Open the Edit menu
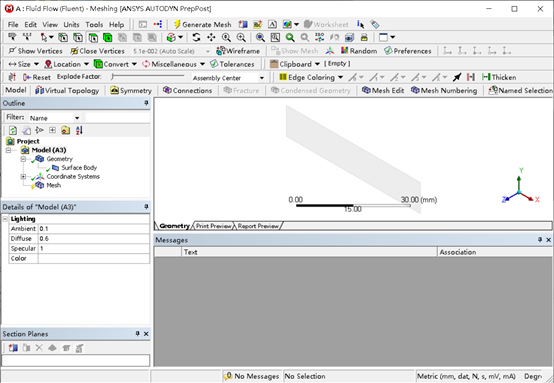 (x=30, y=24)
